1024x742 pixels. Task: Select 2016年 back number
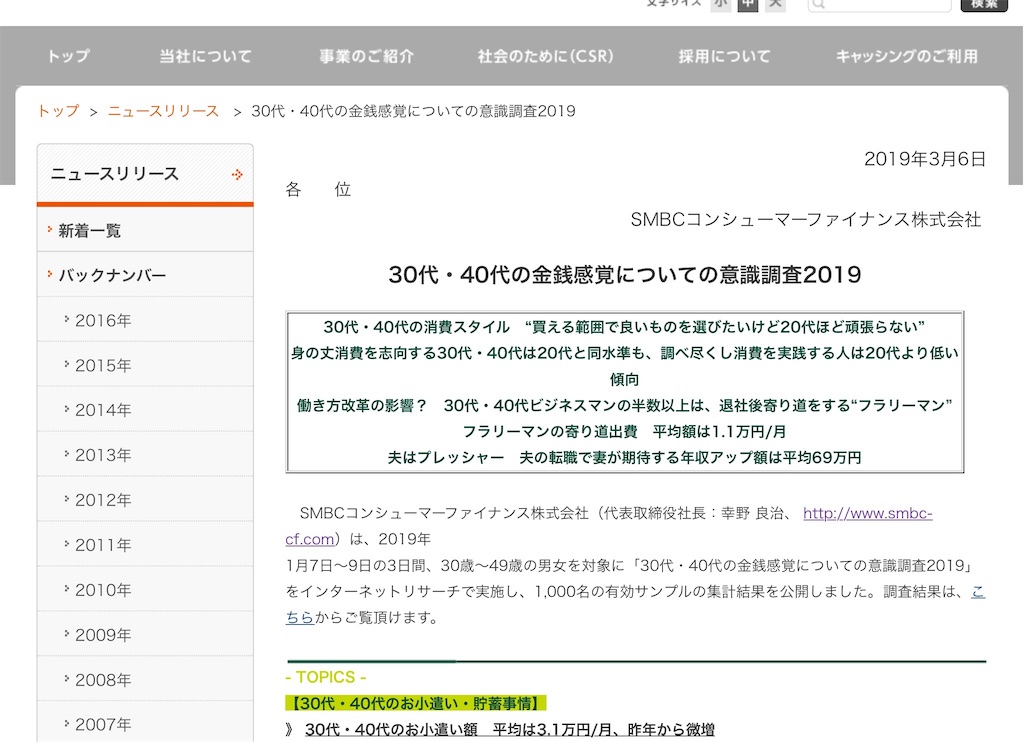click(x=145, y=320)
